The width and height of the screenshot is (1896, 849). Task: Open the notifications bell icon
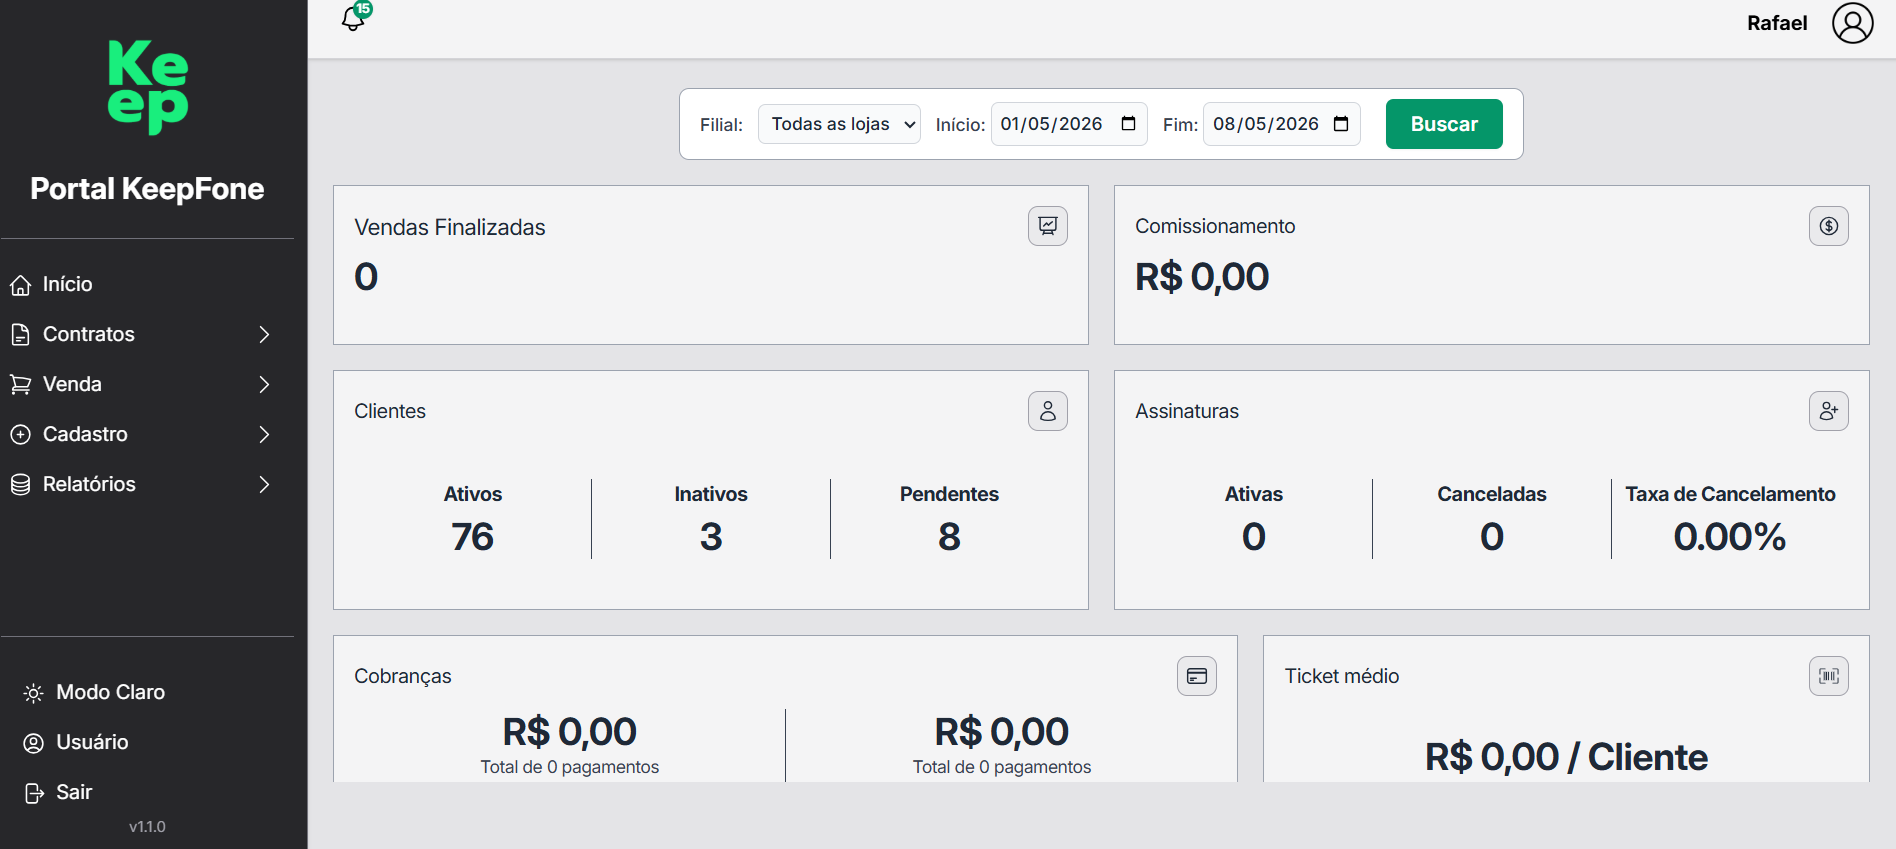353,18
